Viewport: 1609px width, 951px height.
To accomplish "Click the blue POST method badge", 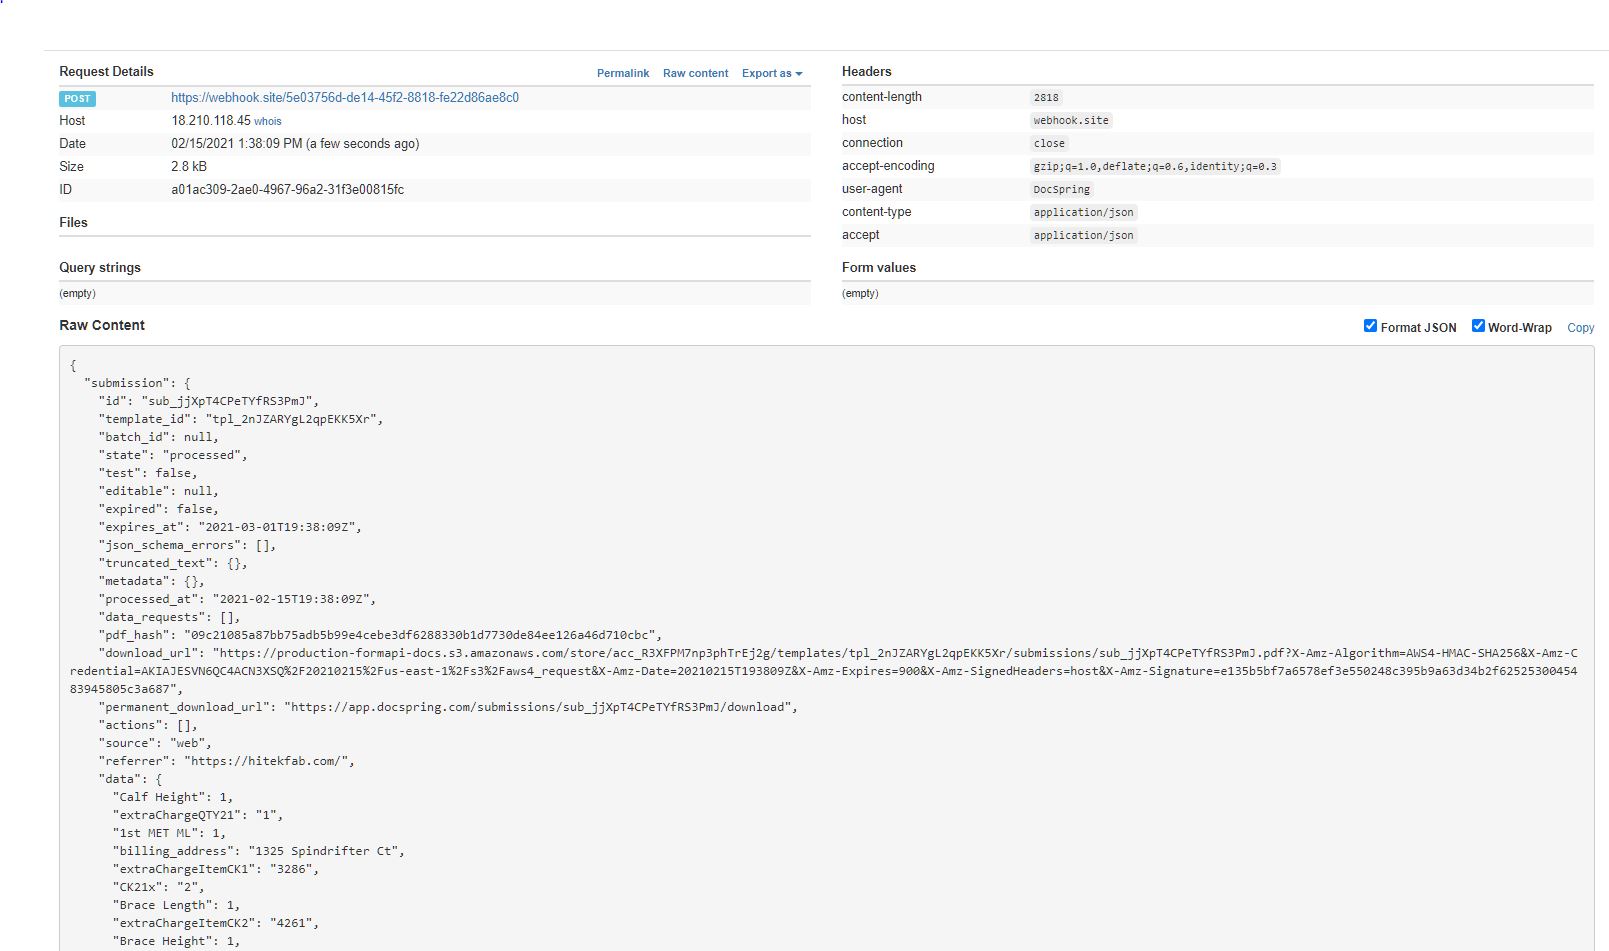I will click(x=78, y=99).
